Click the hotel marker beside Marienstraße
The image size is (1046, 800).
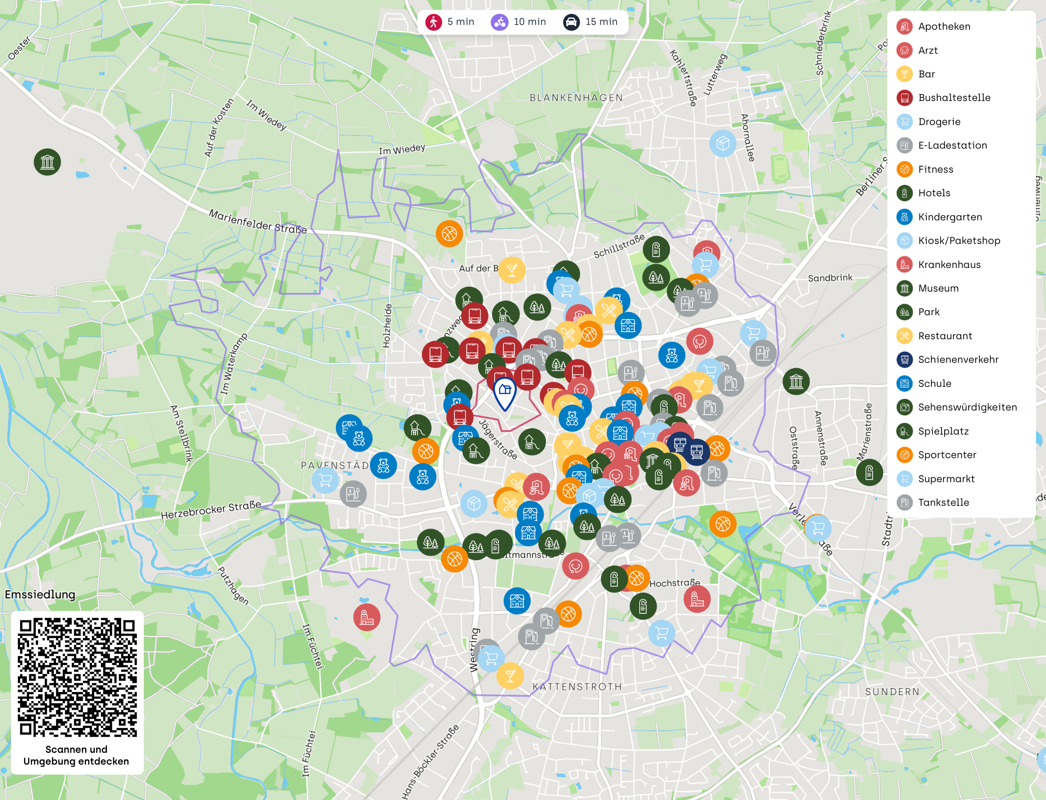869,471
